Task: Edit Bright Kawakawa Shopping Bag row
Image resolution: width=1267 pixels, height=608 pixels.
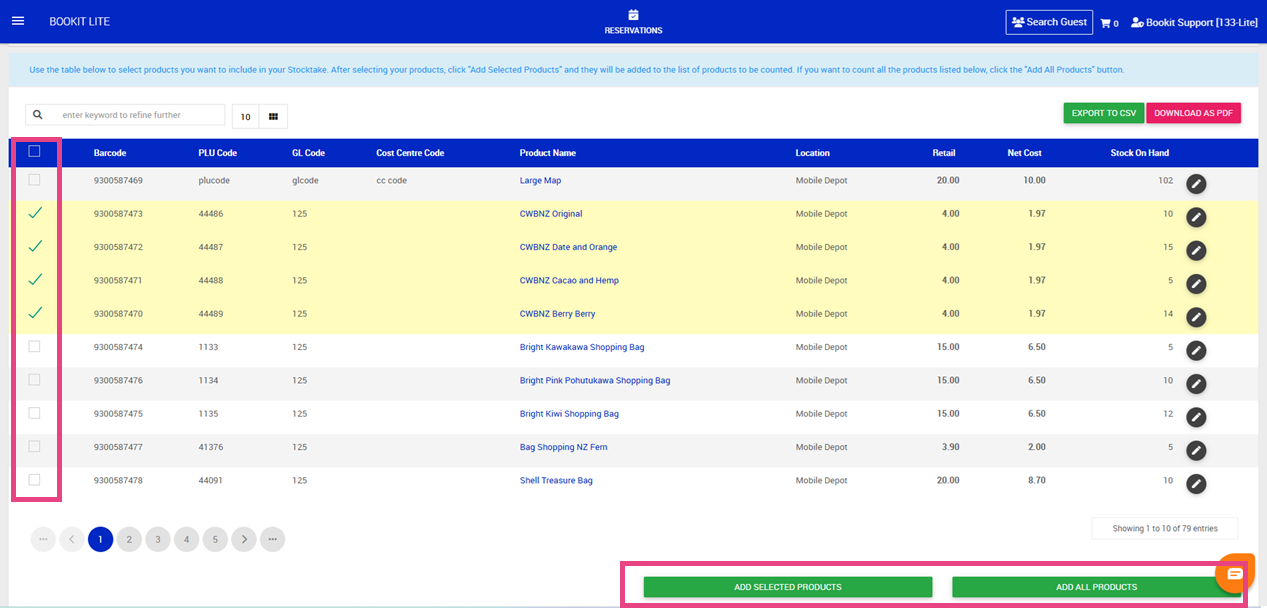Action: pyautogui.click(x=1196, y=350)
